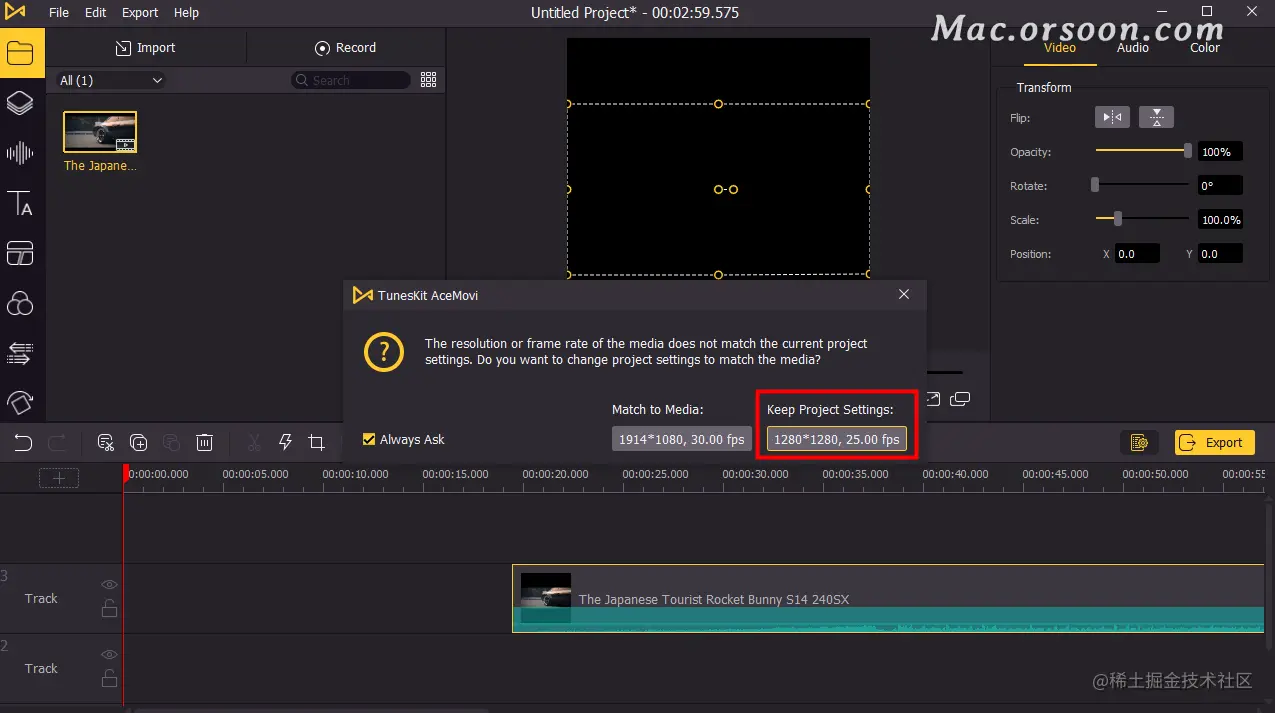Click the Import media button

pyautogui.click(x=146, y=47)
